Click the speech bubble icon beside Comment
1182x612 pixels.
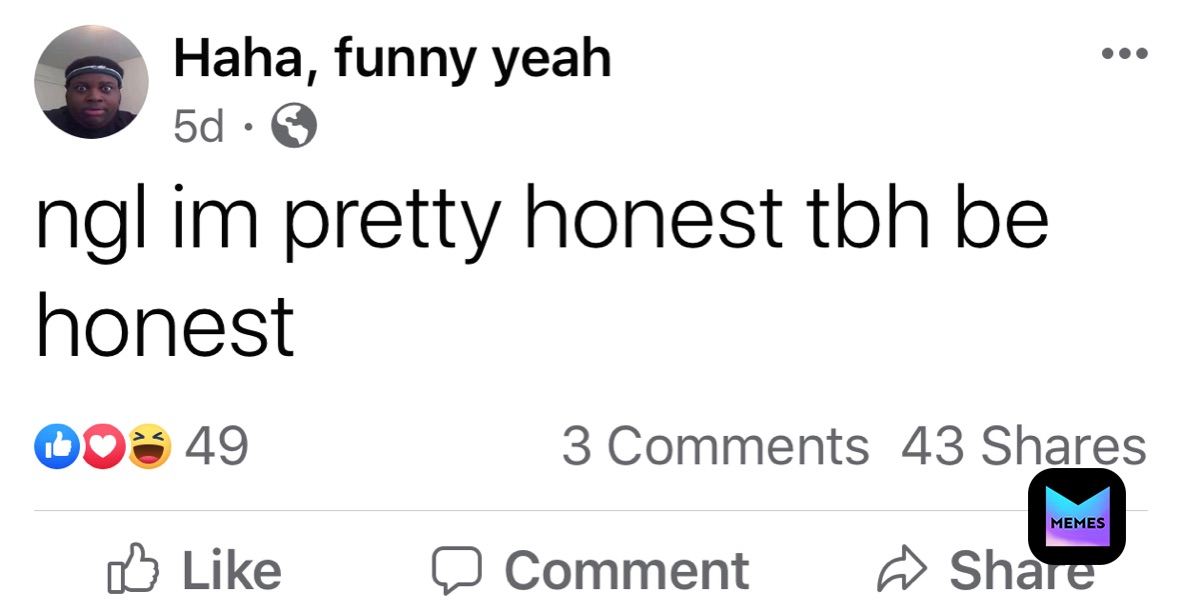pyautogui.click(x=456, y=570)
